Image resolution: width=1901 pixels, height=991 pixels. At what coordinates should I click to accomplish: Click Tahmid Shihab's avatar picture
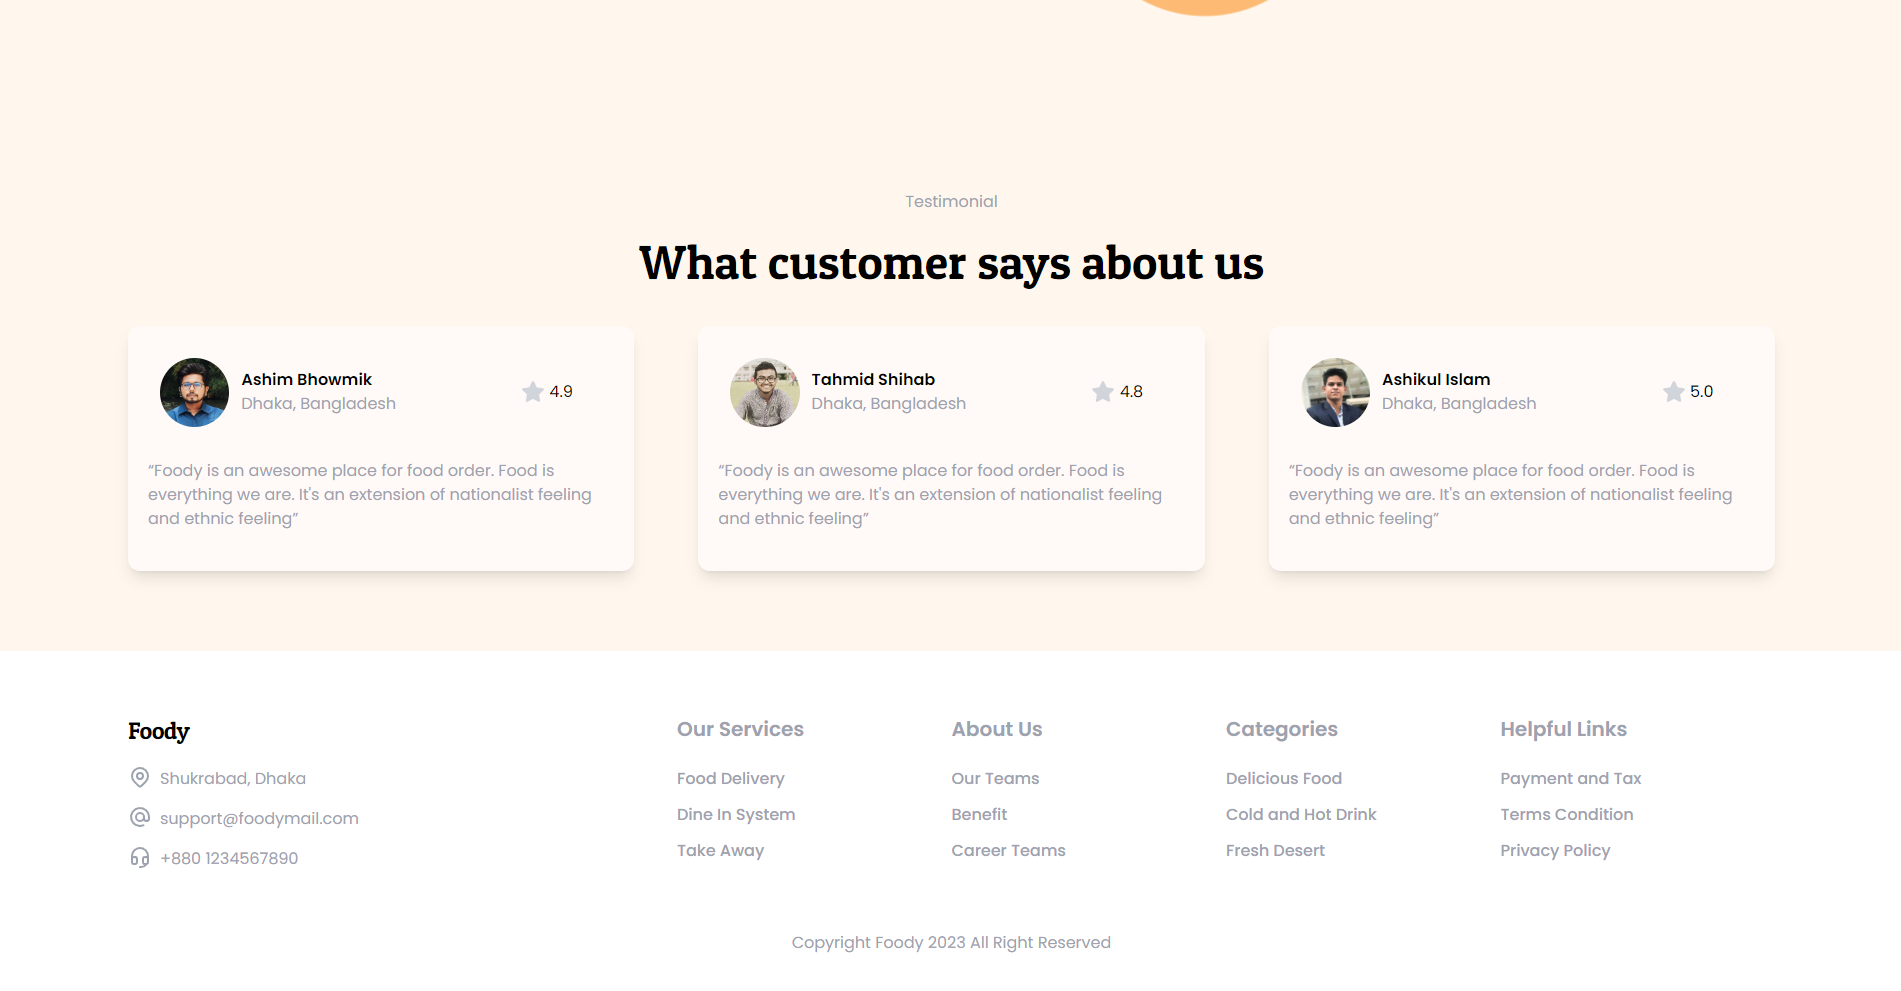pos(765,393)
